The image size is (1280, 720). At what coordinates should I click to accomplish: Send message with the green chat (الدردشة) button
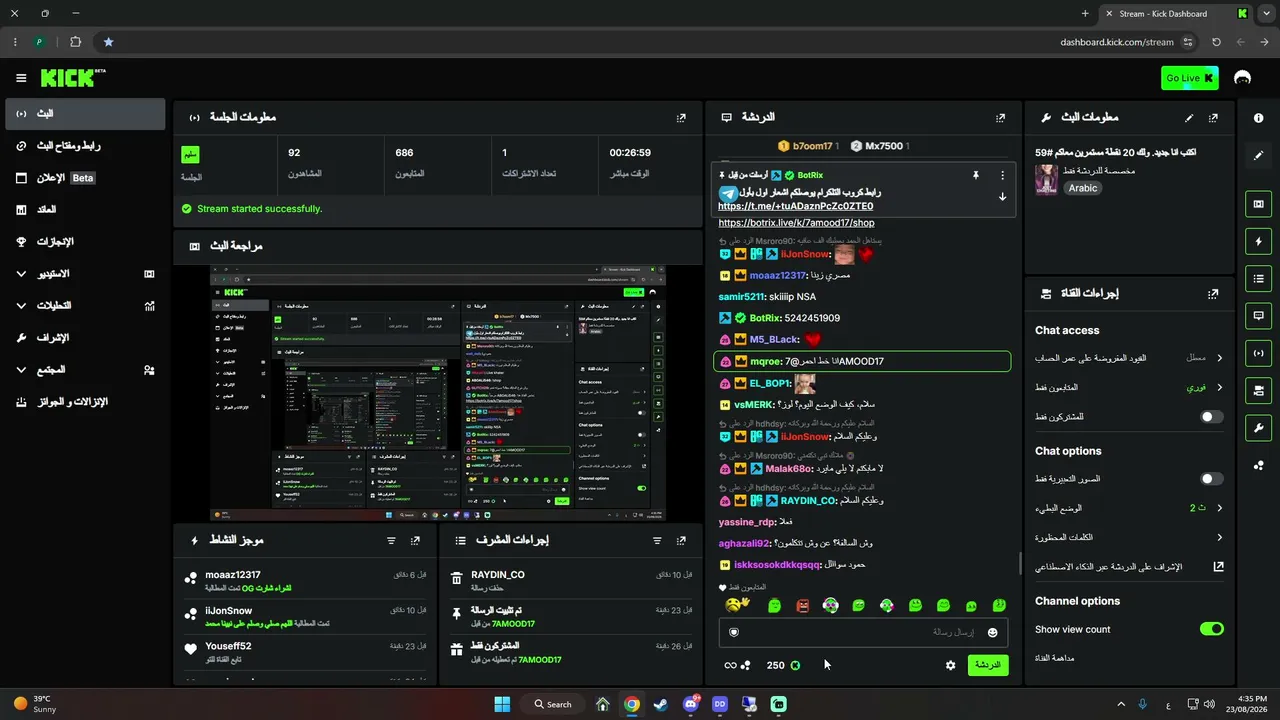988,665
